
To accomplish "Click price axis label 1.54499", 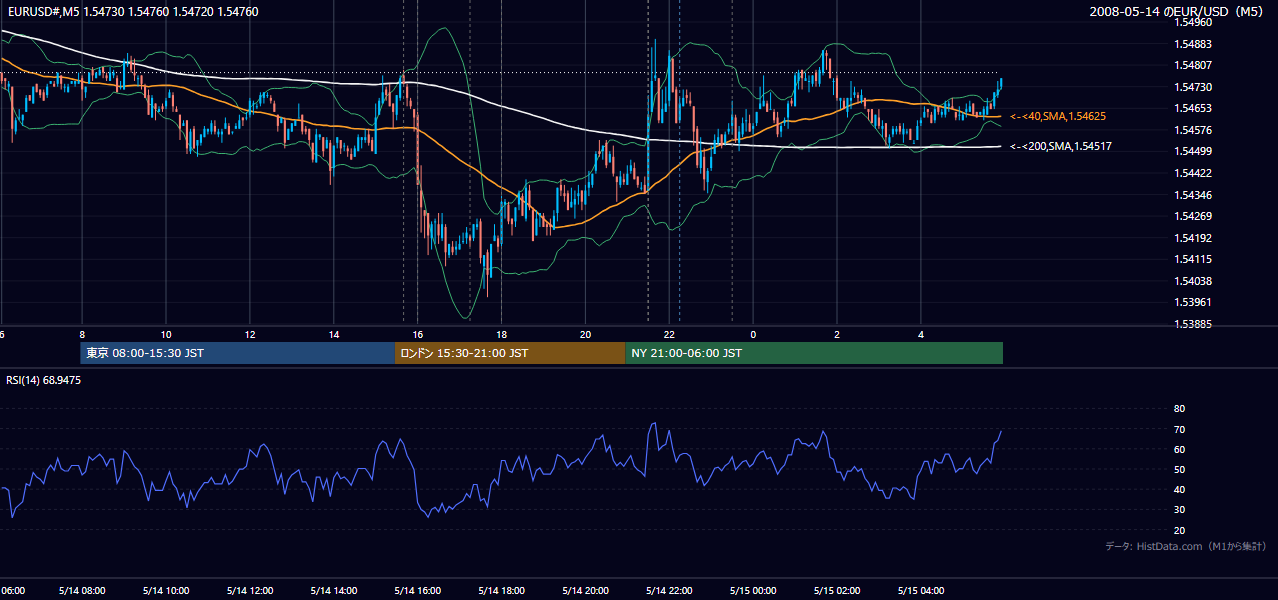I will [x=1193, y=152].
